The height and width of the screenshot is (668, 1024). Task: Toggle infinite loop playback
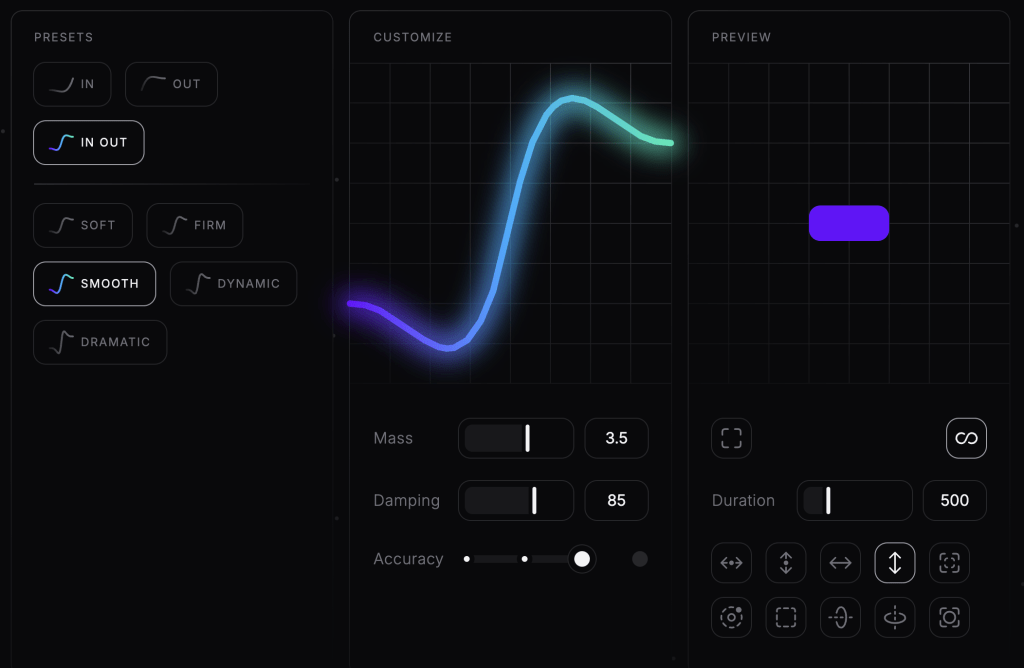(966, 438)
